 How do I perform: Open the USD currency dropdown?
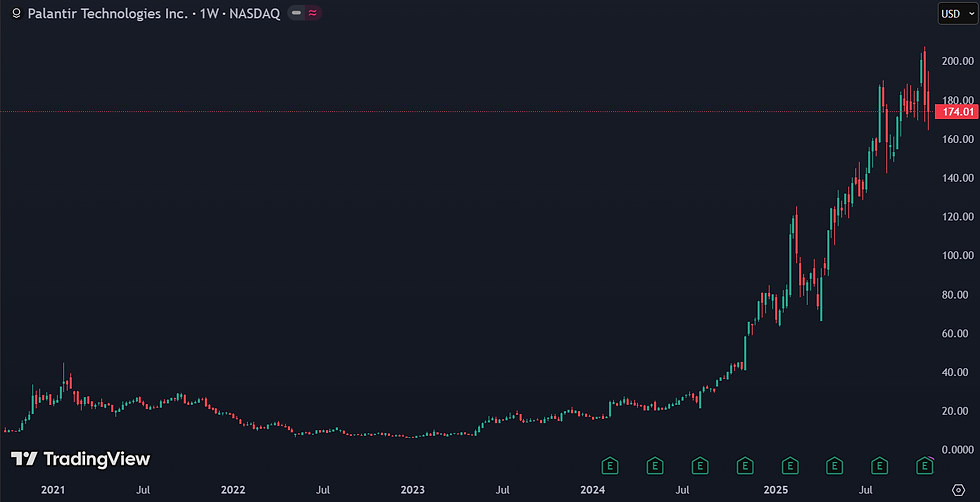[x=957, y=14]
